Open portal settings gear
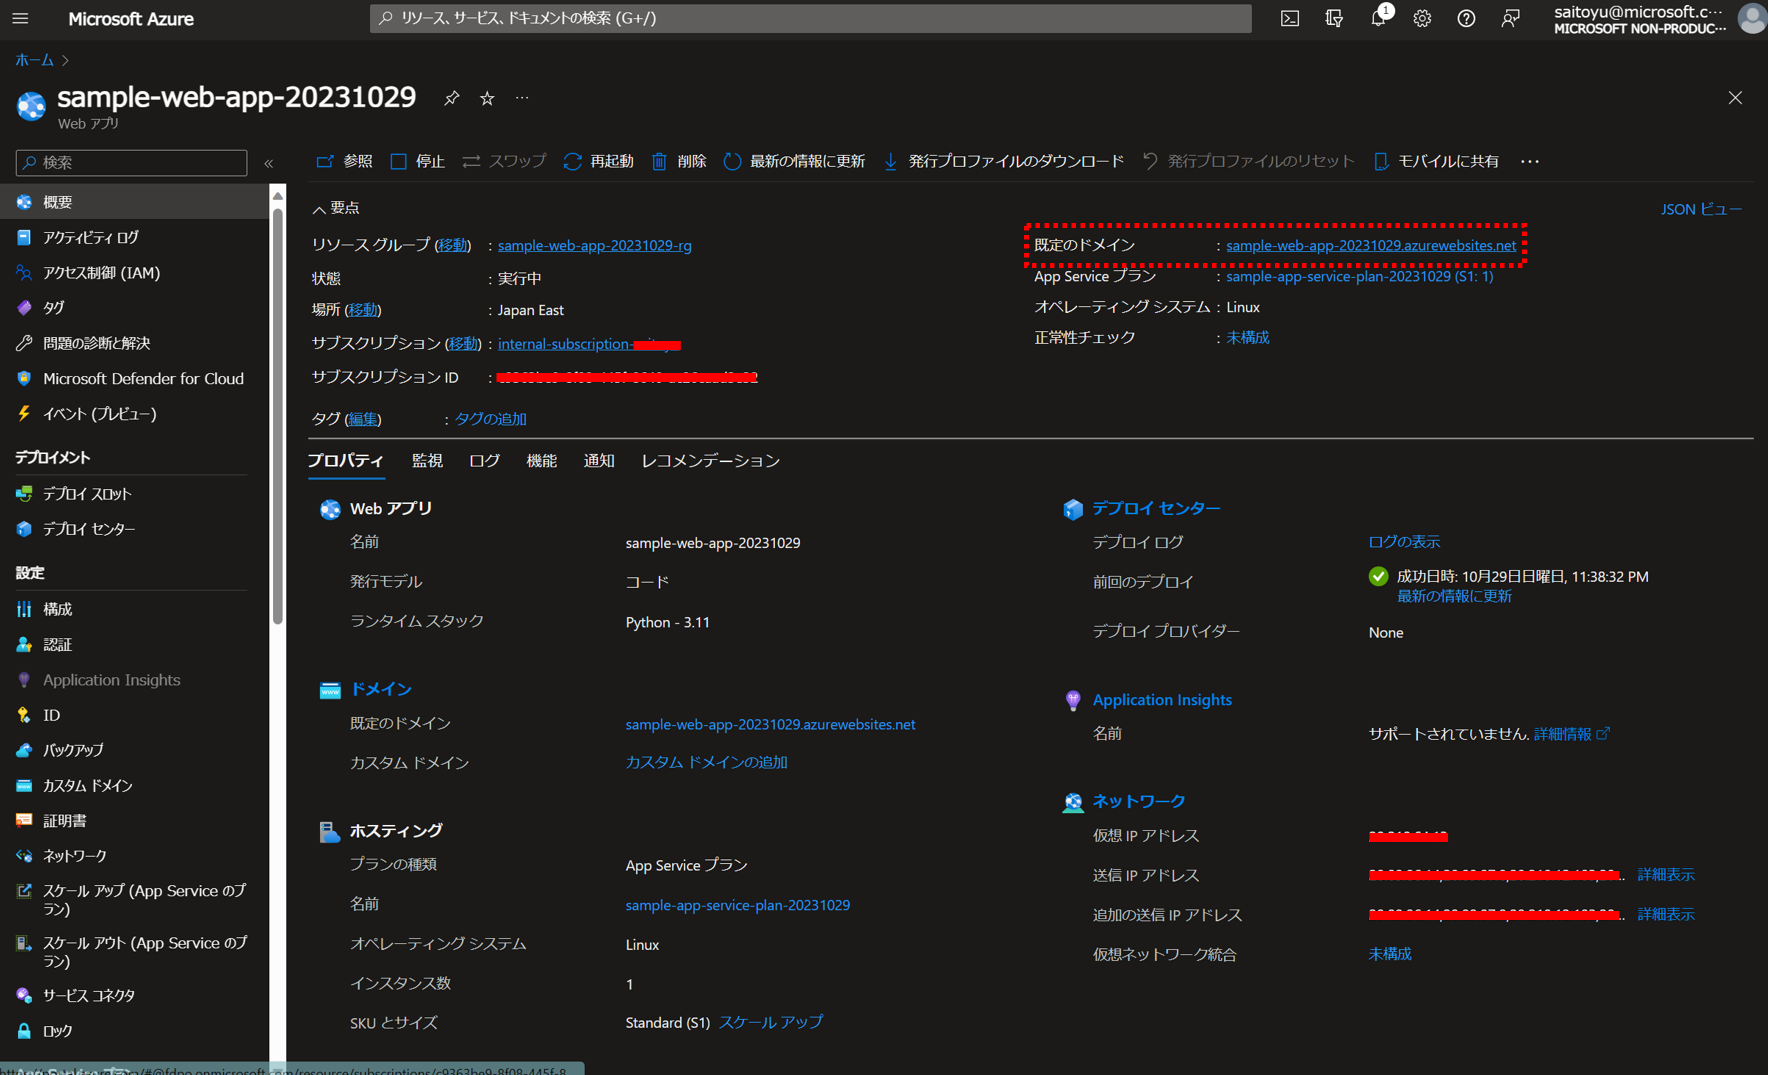1768x1075 pixels. click(1422, 18)
